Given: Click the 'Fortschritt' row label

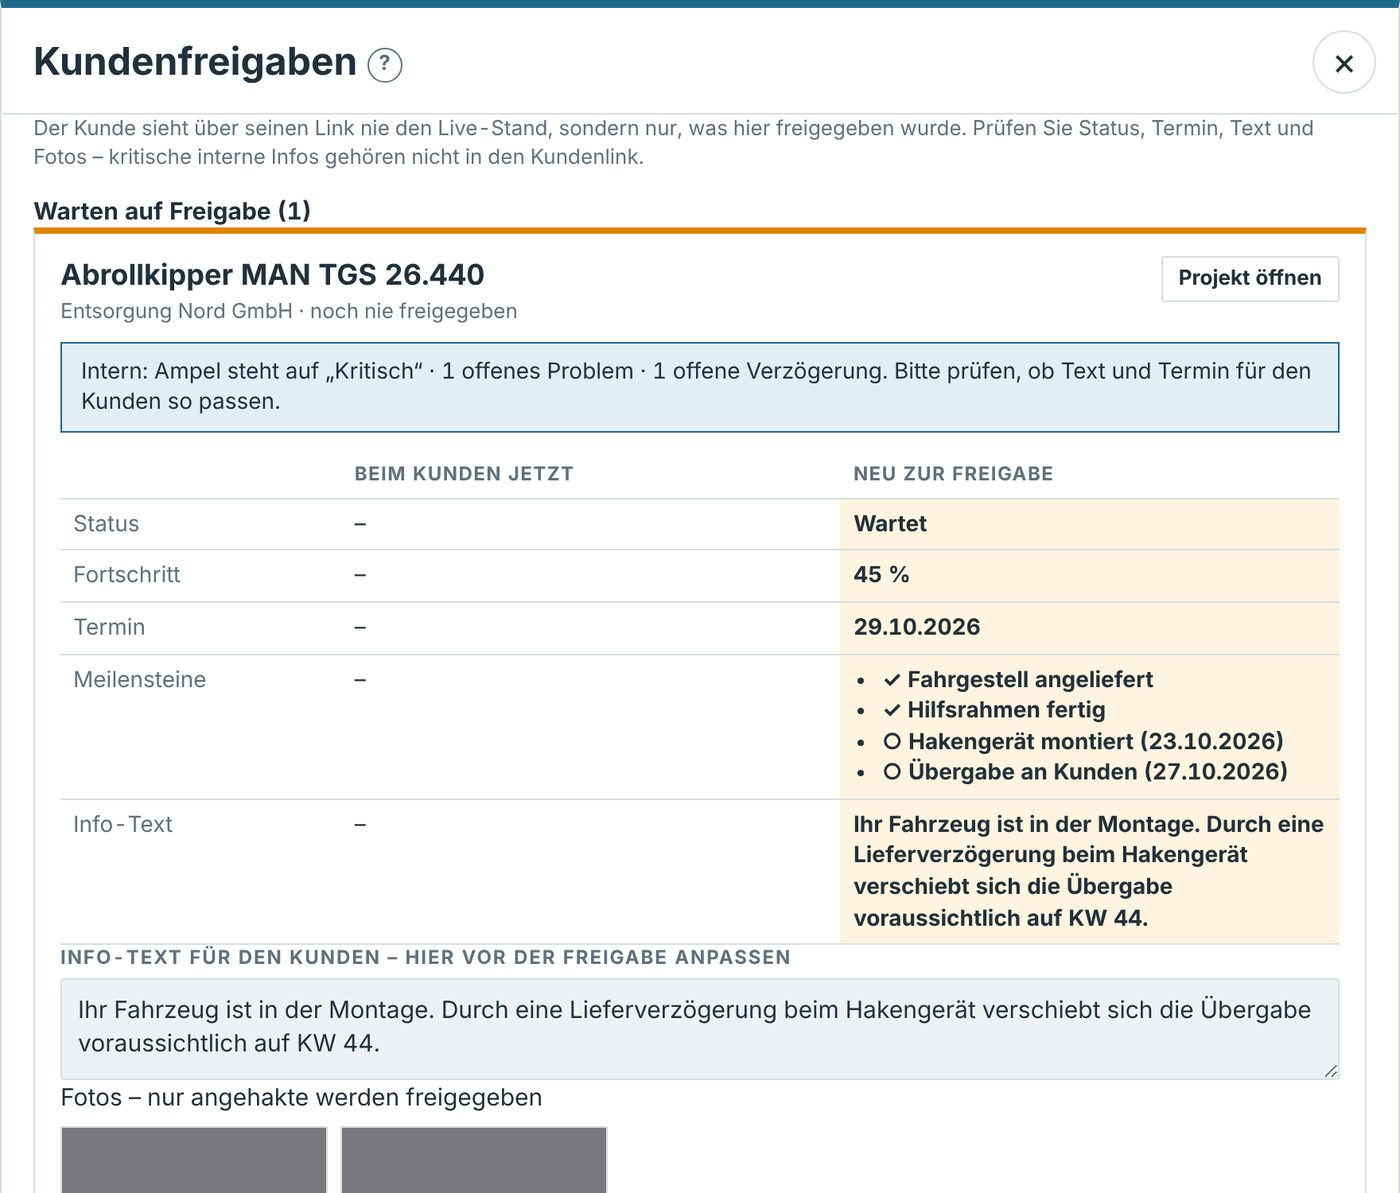Looking at the screenshot, I should click(x=127, y=575).
